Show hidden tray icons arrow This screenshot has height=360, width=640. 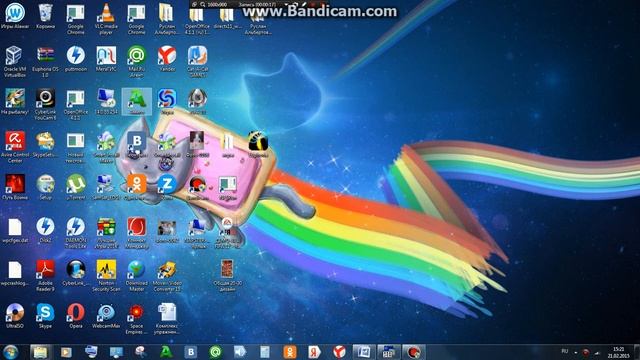tap(576, 352)
